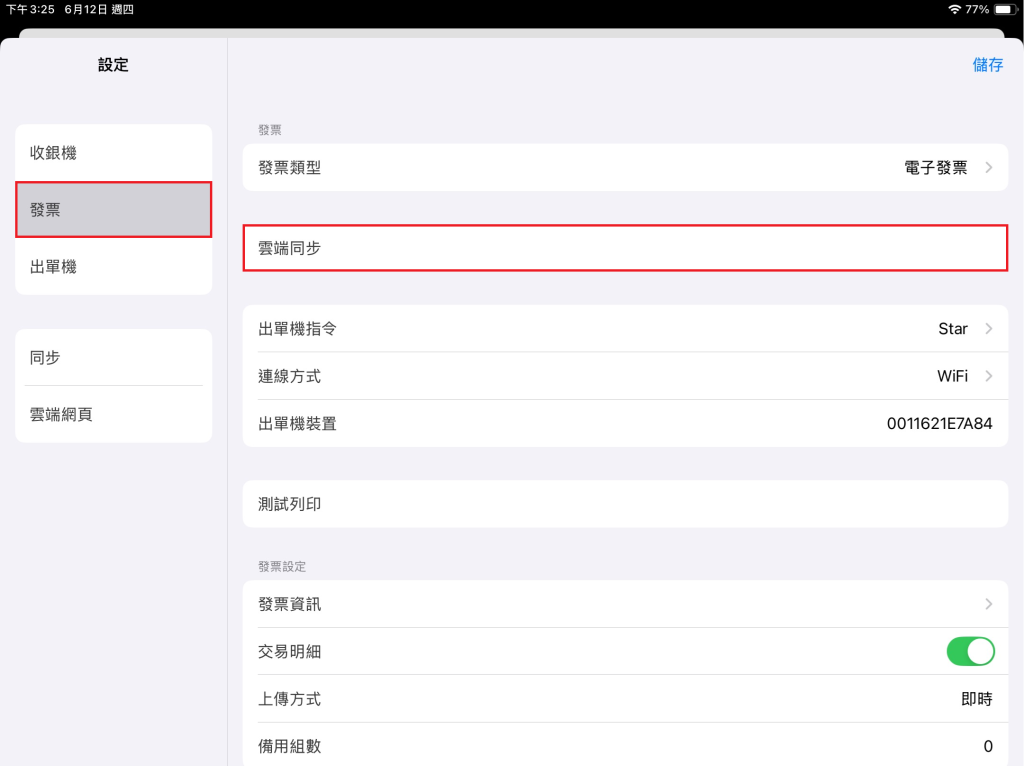Tap the 測試列印 test print button
The image size is (1024, 766).
tap(625, 504)
